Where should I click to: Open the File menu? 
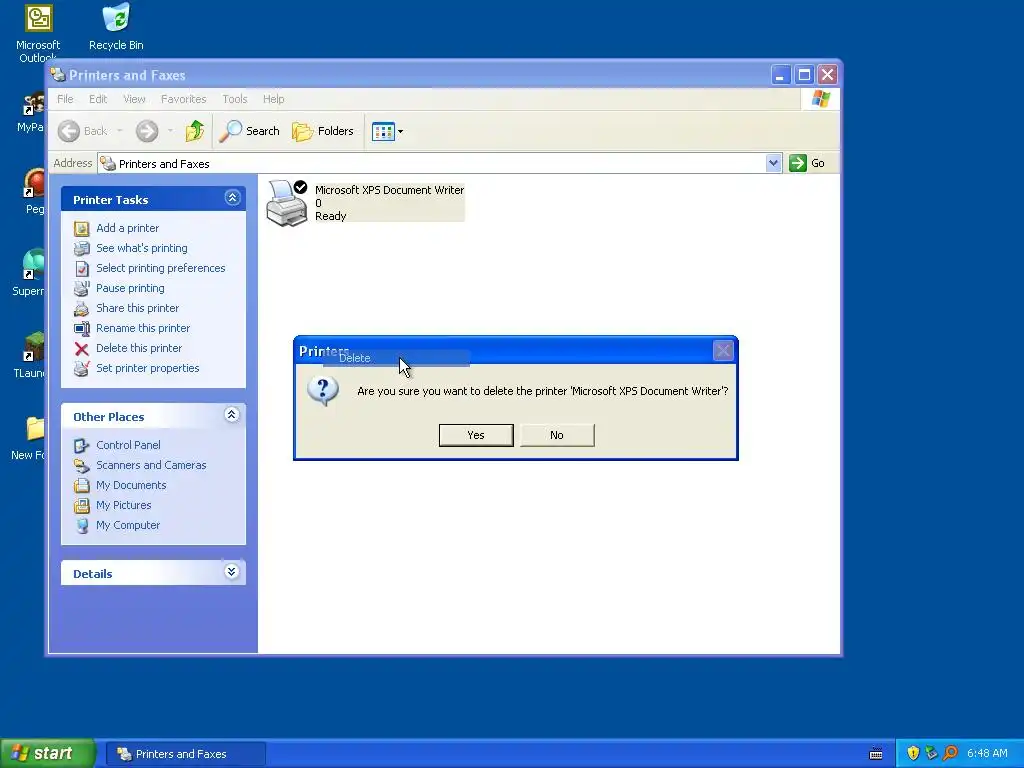[65, 99]
